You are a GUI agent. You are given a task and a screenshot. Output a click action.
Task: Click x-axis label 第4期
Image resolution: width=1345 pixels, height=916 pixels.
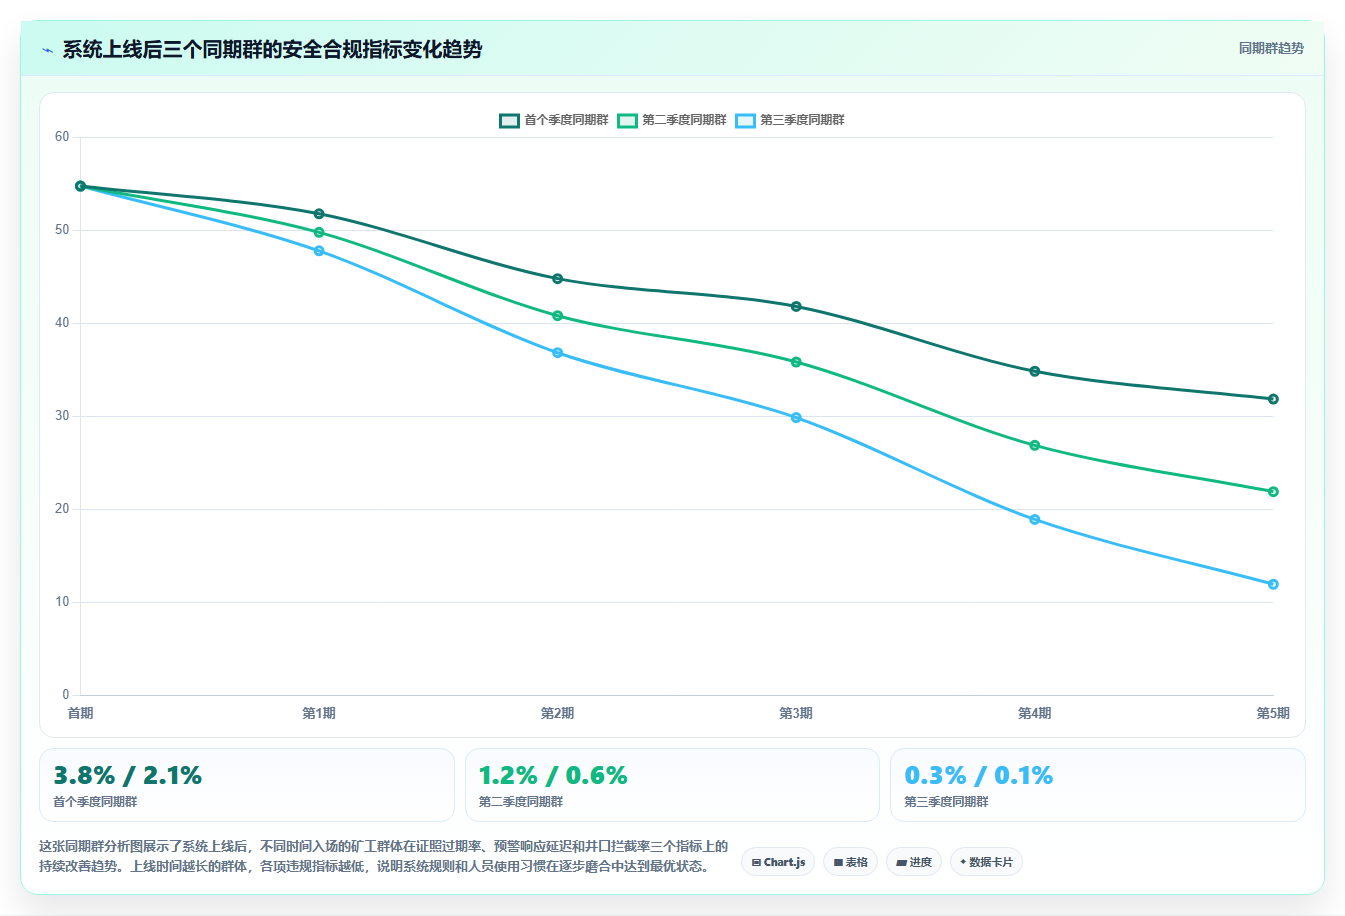1035,713
